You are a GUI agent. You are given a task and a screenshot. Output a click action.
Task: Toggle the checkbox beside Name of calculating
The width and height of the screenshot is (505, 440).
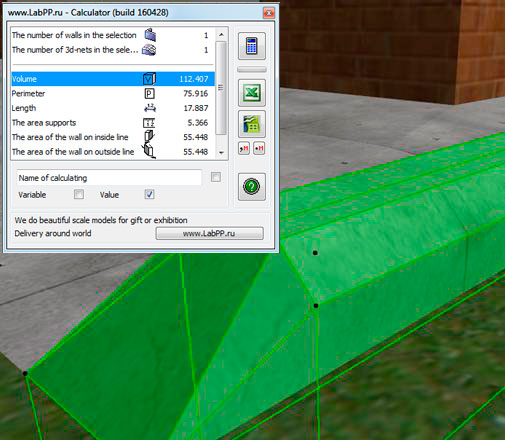click(x=216, y=177)
